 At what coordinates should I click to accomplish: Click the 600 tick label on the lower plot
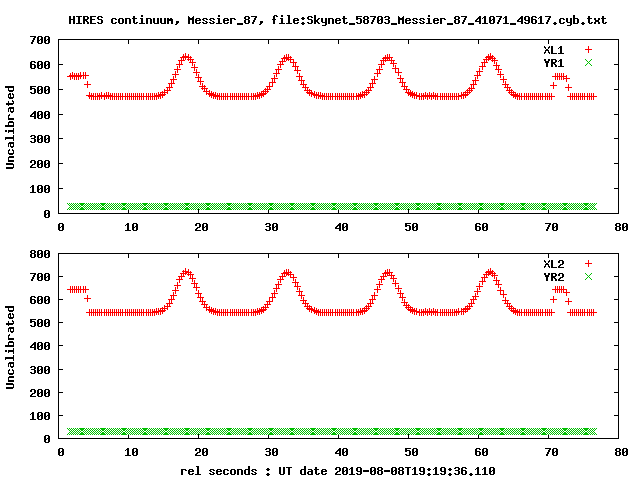click(40, 300)
